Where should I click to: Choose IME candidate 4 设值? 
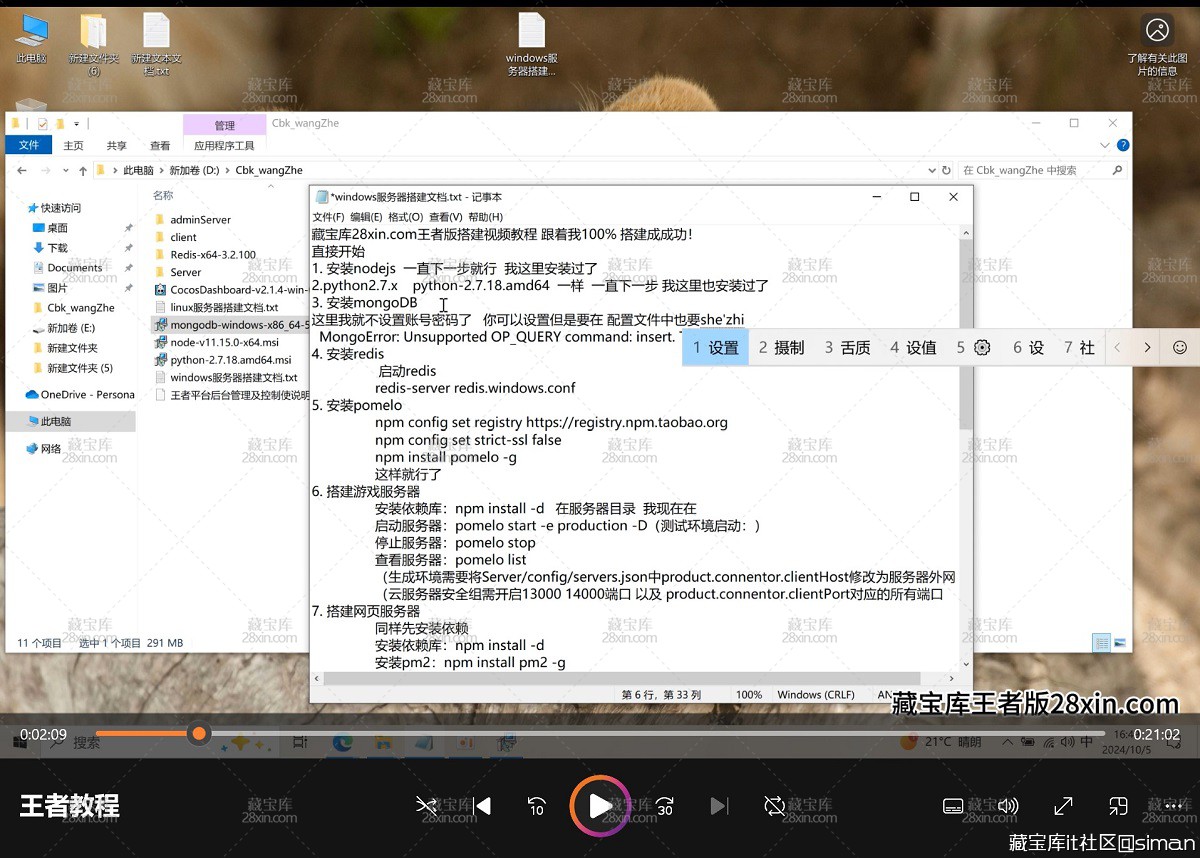tap(913, 347)
